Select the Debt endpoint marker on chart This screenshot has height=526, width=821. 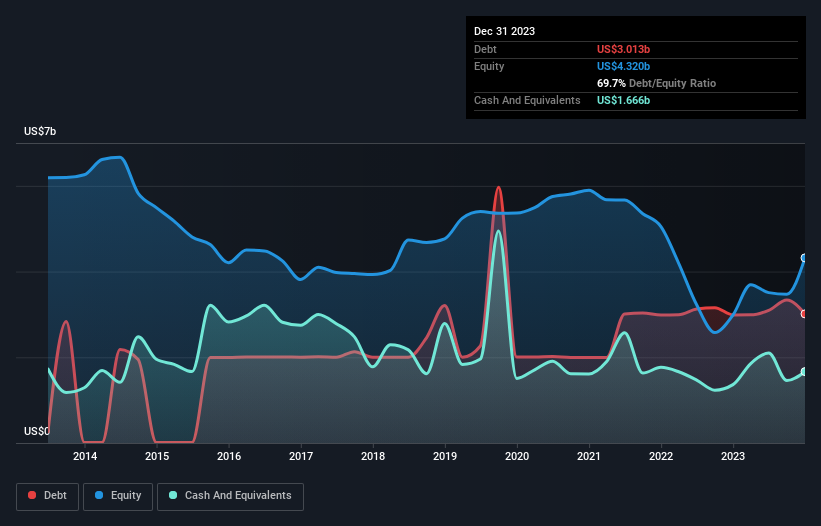(804, 314)
